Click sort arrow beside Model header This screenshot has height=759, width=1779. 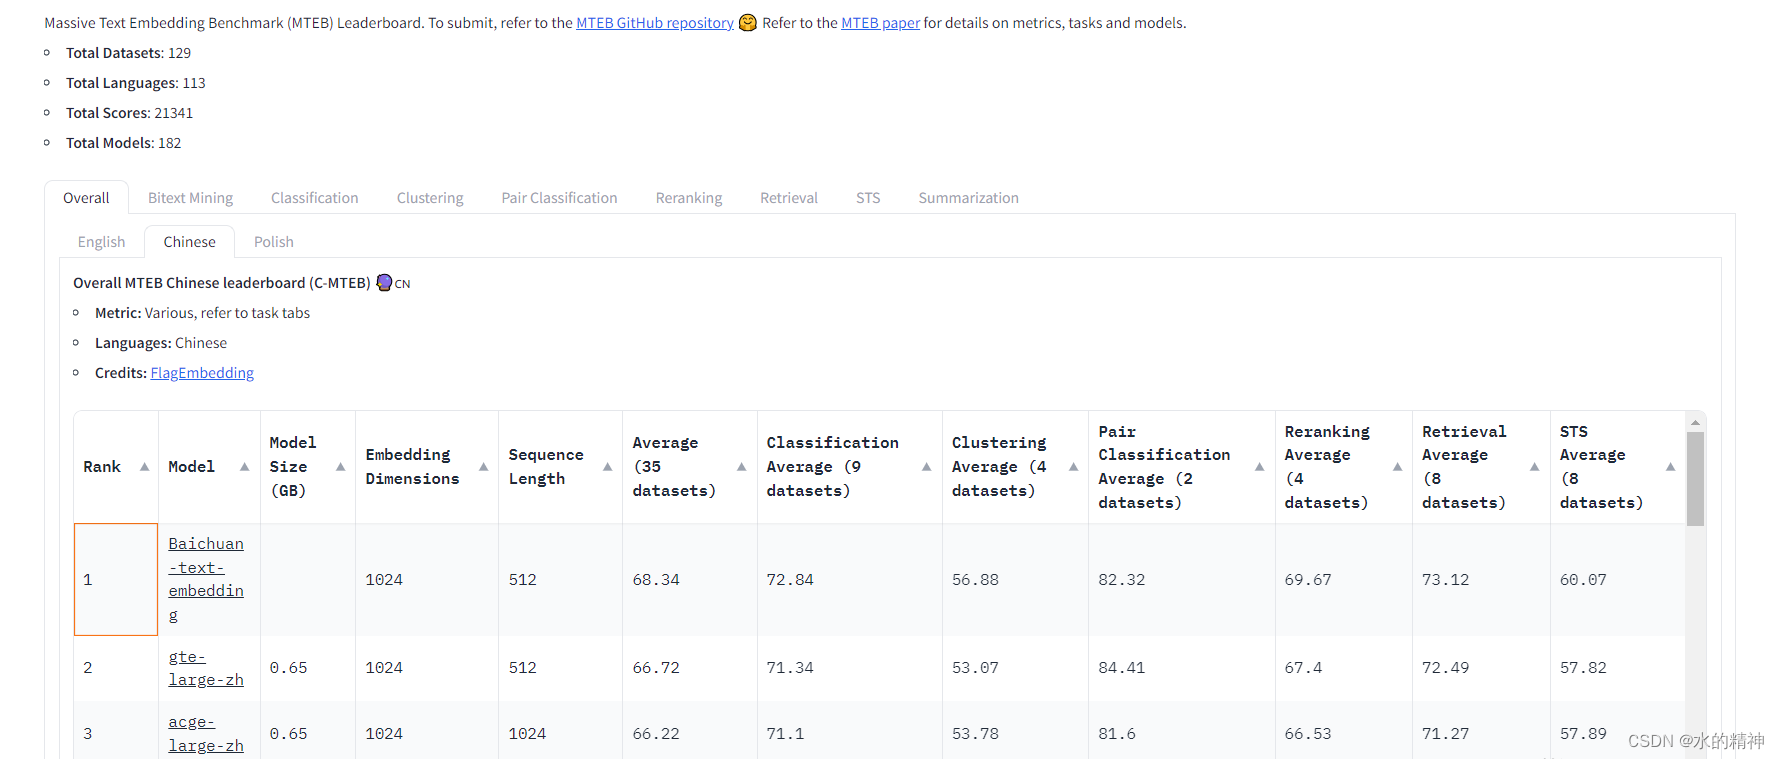pyautogui.click(x=244, y=467)
